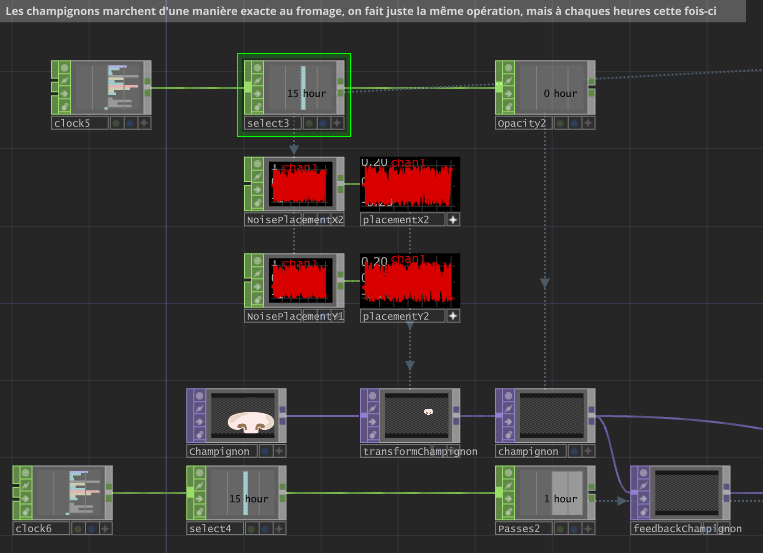Toggle blue flag beside champignon node name
Image resolution: width=763 pixels, height=553 pixels.
575,451
